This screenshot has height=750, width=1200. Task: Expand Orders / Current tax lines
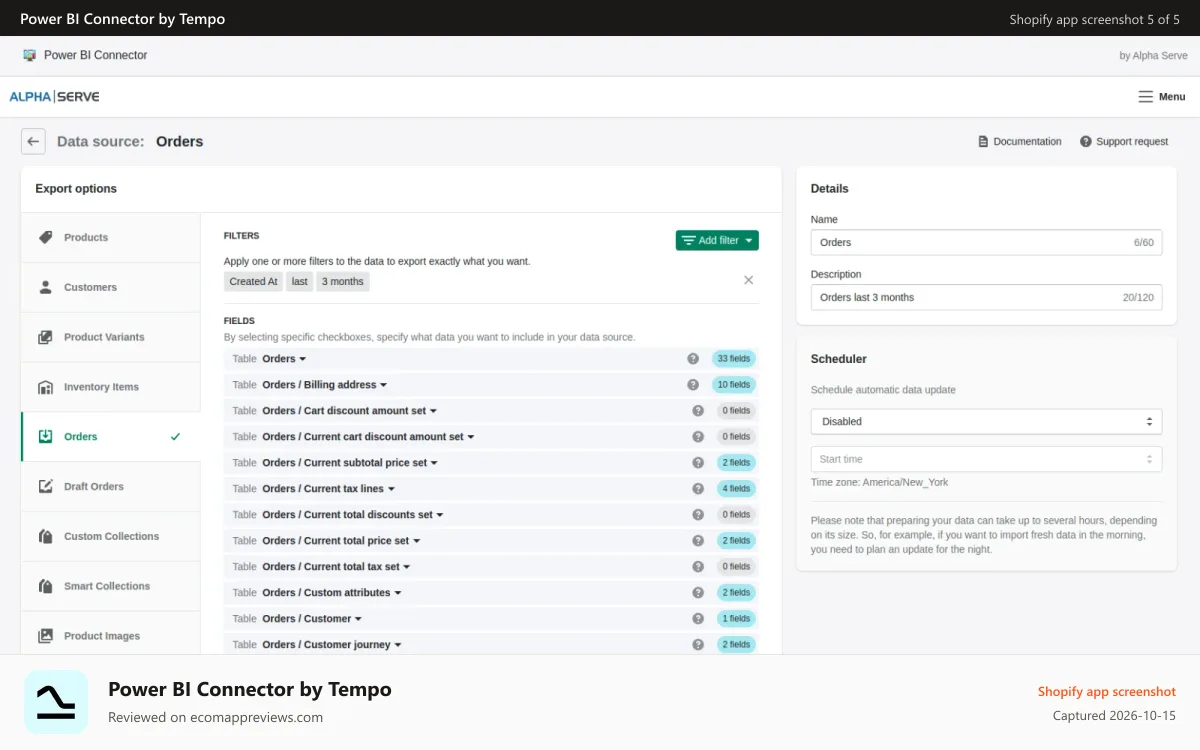[x=328, y=489]
